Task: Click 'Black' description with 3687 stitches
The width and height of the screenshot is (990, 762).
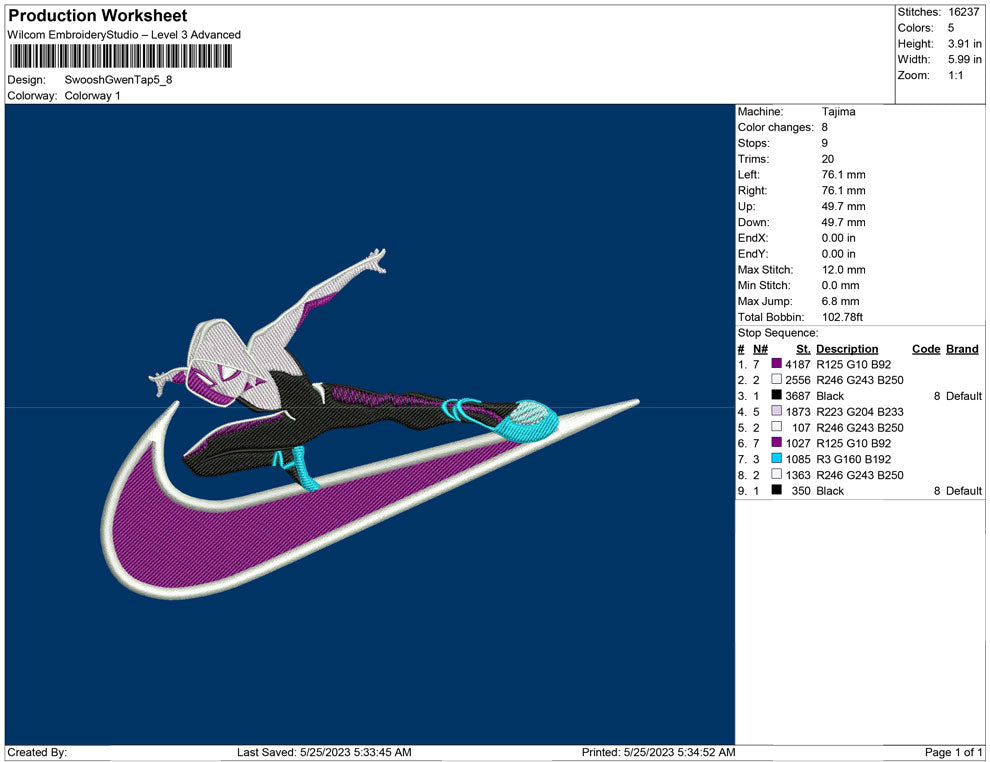Action: (830, 396)
